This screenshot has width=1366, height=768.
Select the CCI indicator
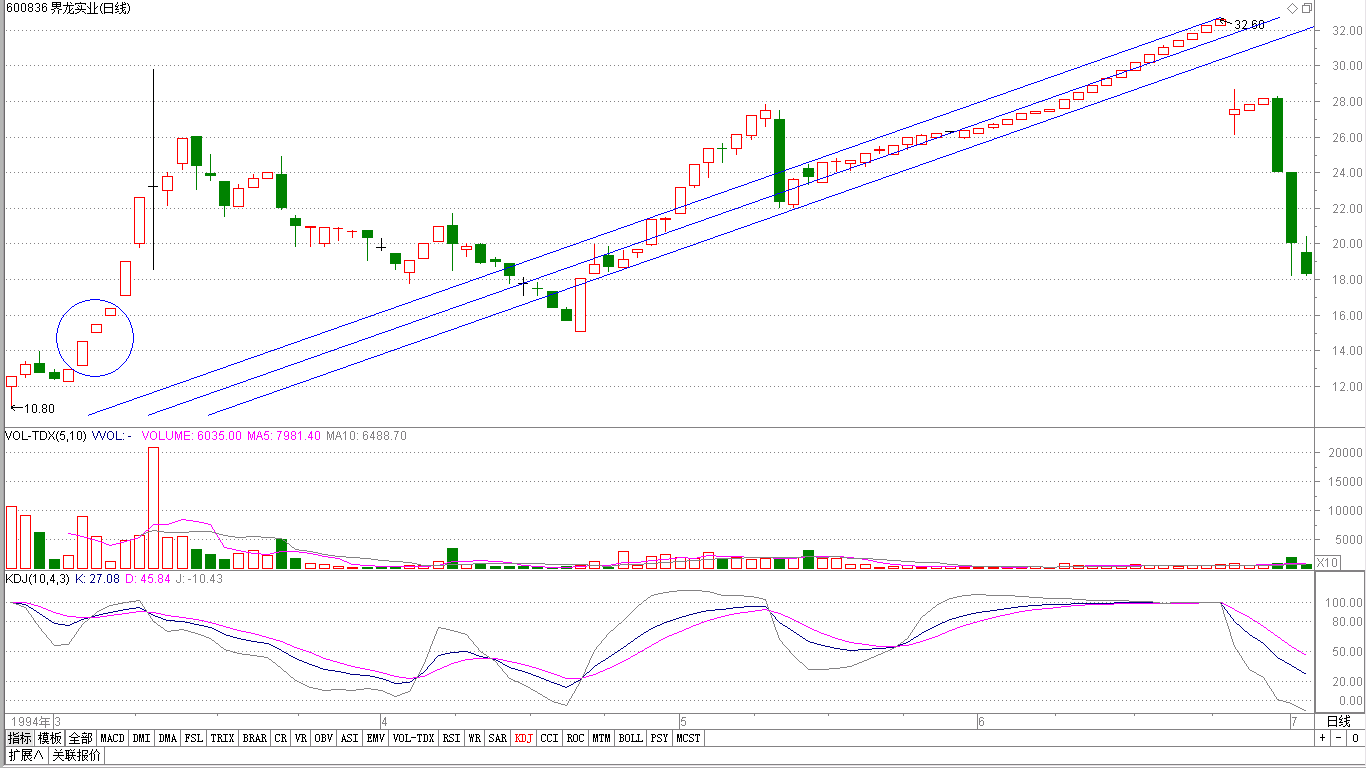point(550,738)
